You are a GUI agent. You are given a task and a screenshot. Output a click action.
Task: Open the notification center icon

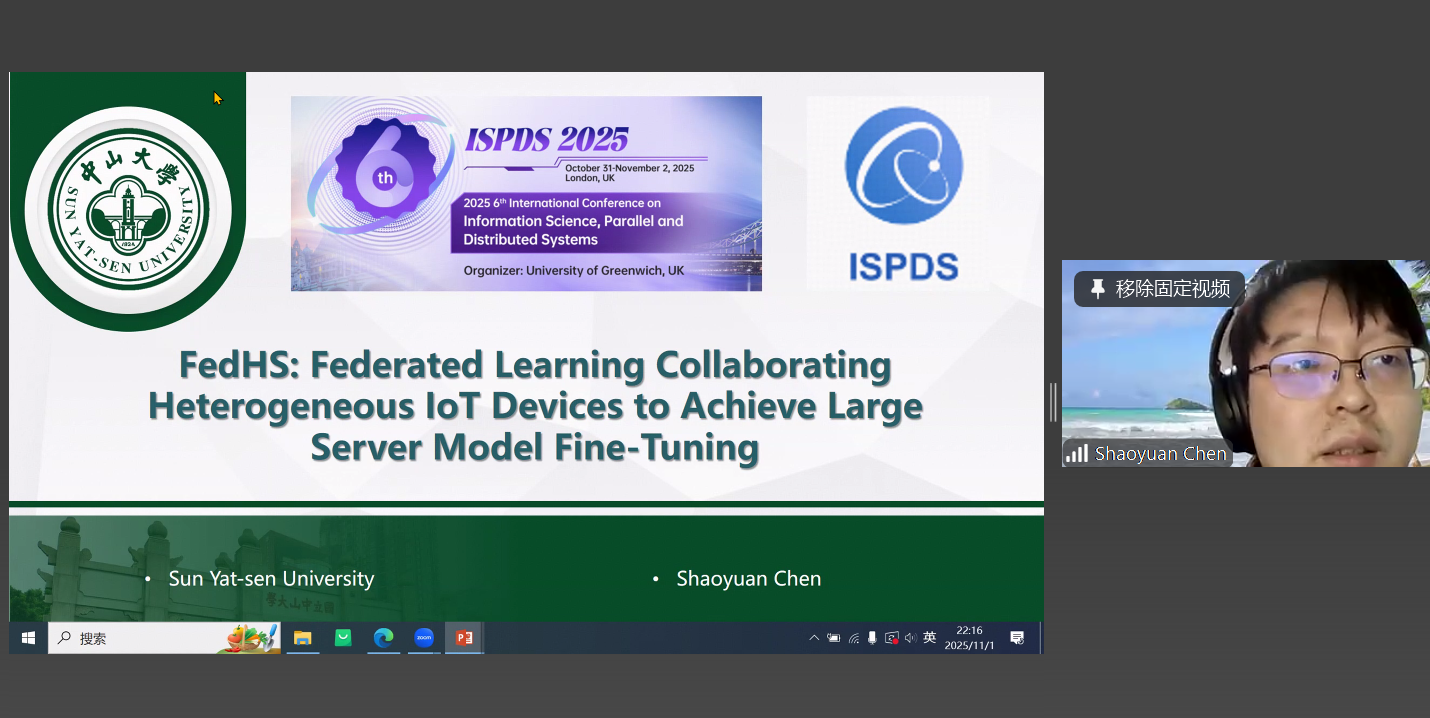point(1017,638)
